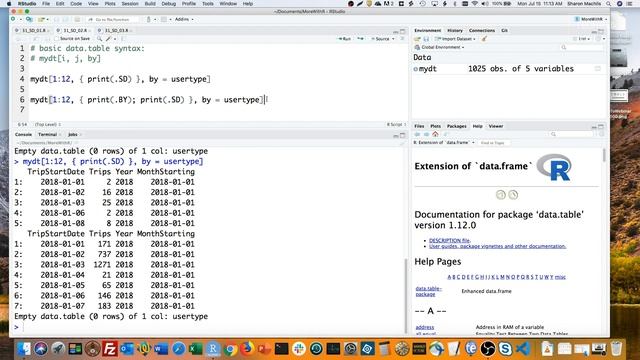Click the misc link in alphabet index
Viewport: 640px width, 360px height.
coord(560,277)
